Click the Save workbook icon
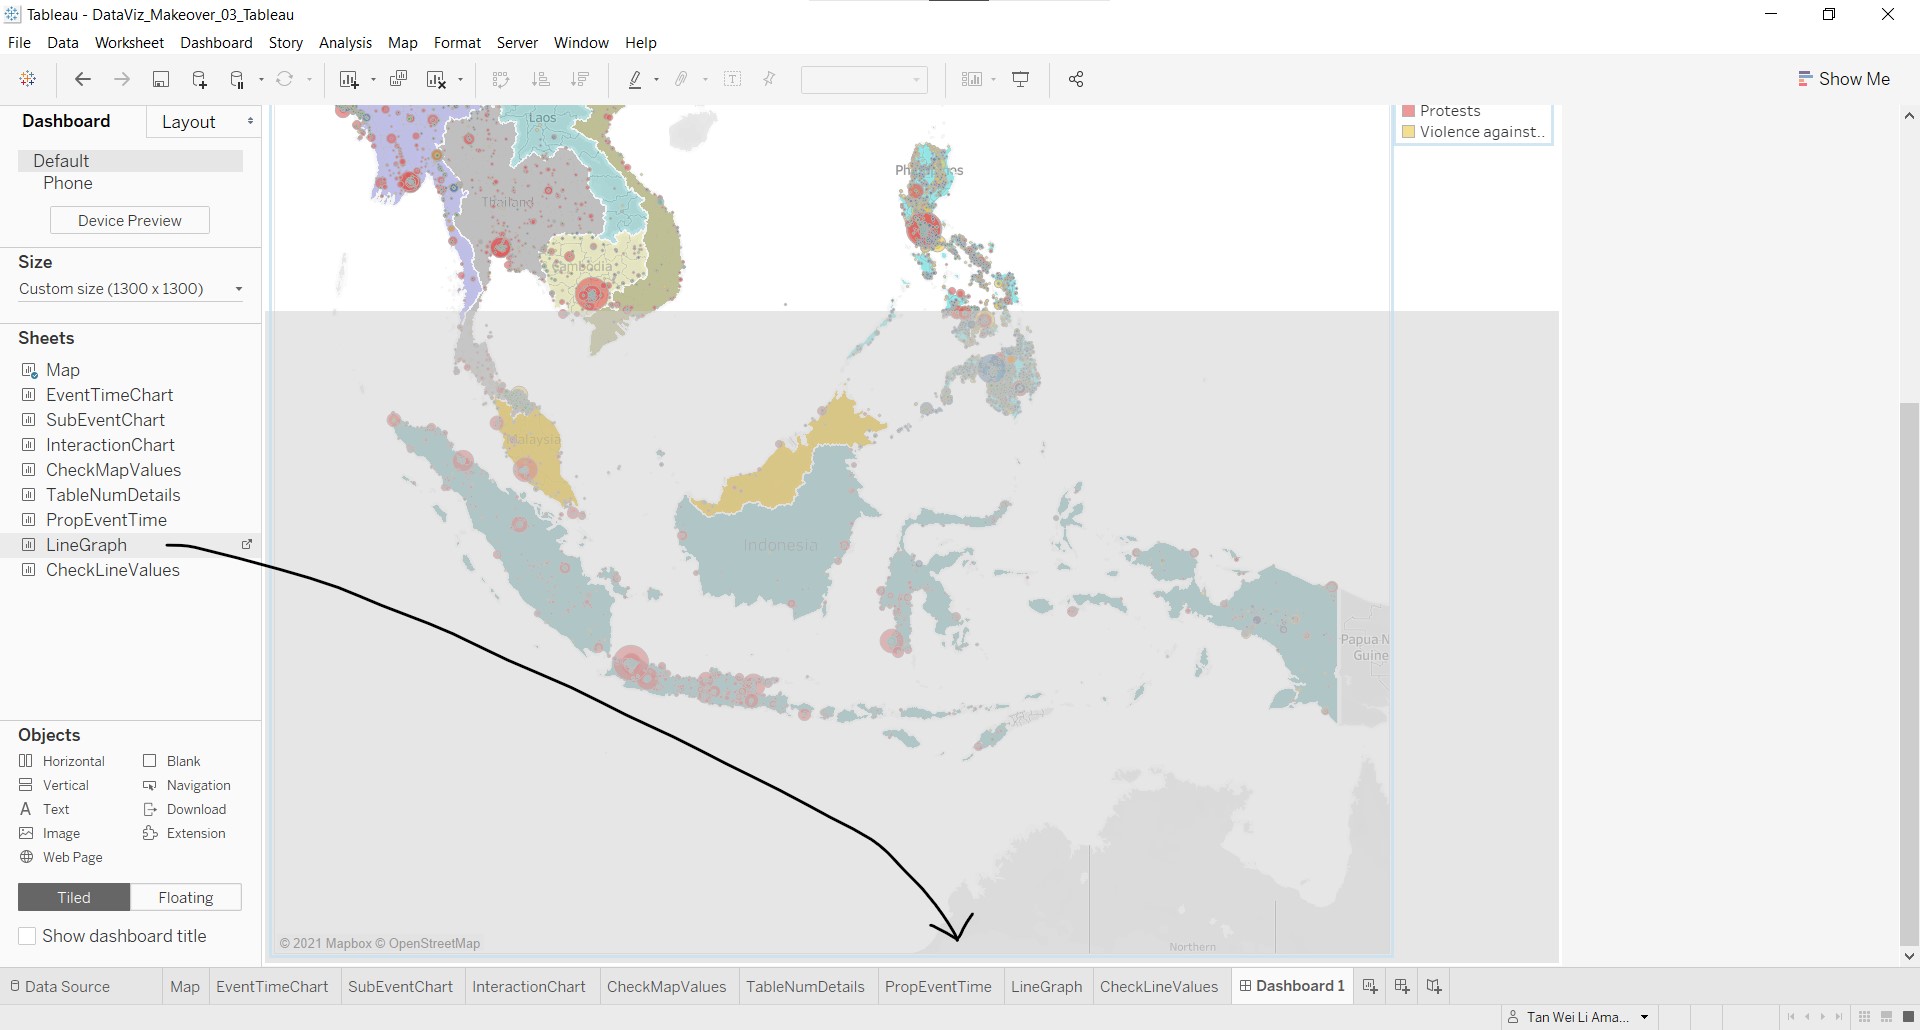This screenshot has height=1030, width=1920. (160, 80)
